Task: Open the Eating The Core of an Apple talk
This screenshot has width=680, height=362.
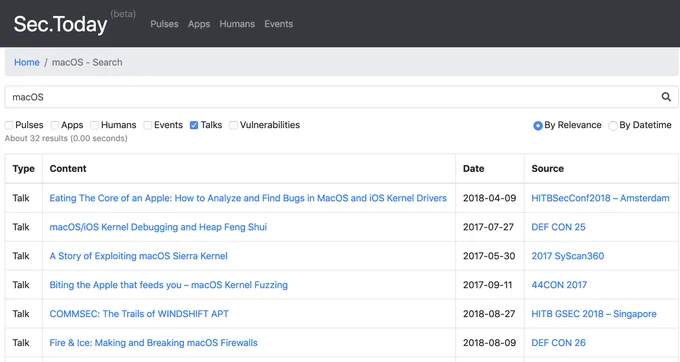Action: coord(248,198)
